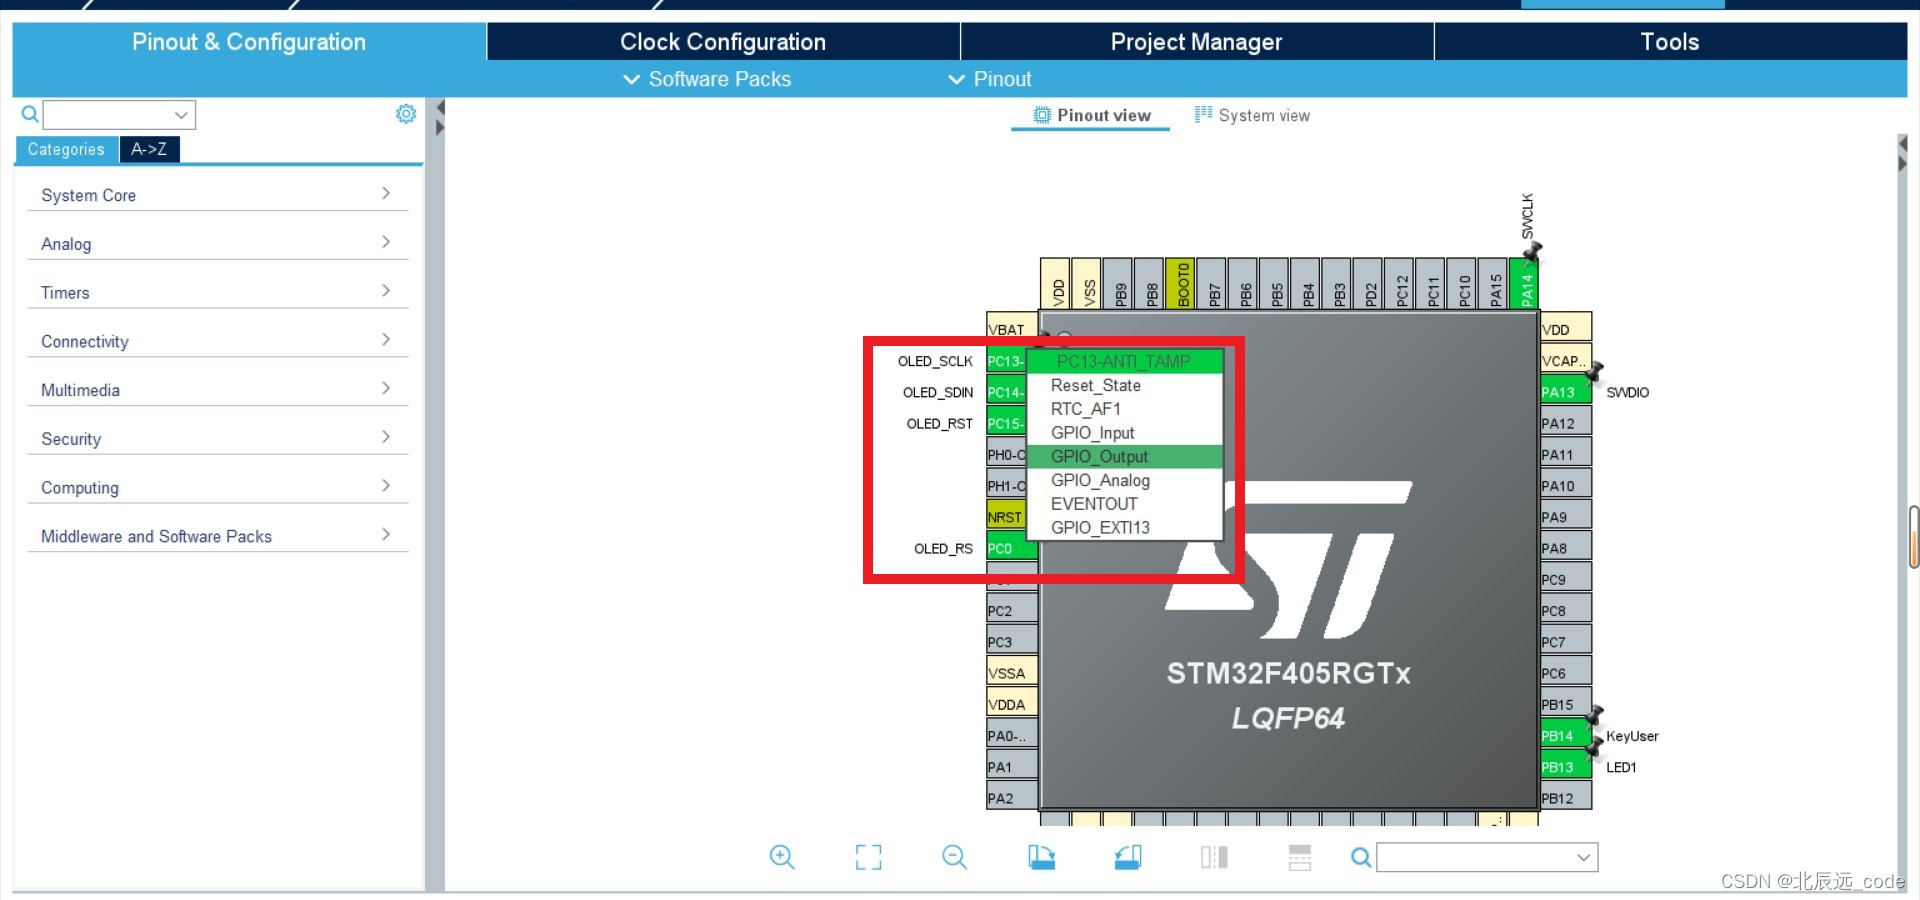Expand the Timers category
Image resolution: width=1920 pixels, height=900 pixels.
click(x=218, y=293)
